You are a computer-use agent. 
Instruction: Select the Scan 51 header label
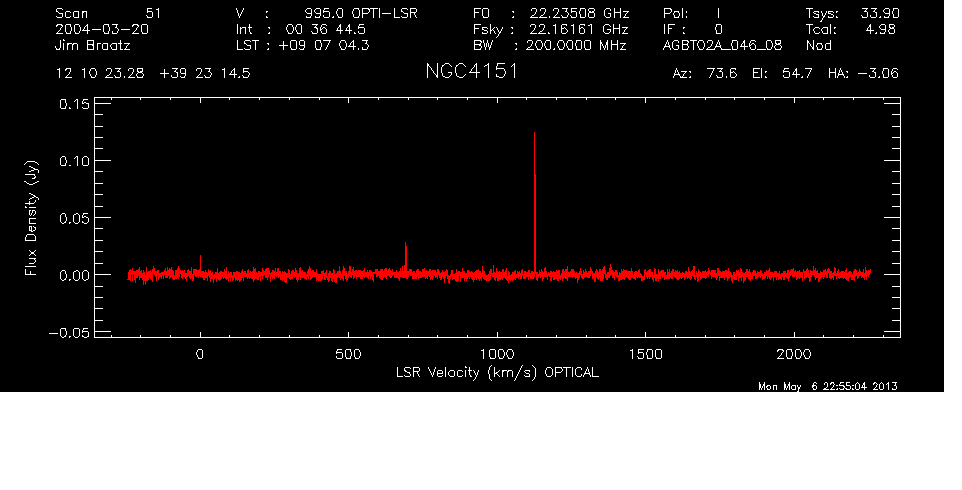click(x=109, y=13)
